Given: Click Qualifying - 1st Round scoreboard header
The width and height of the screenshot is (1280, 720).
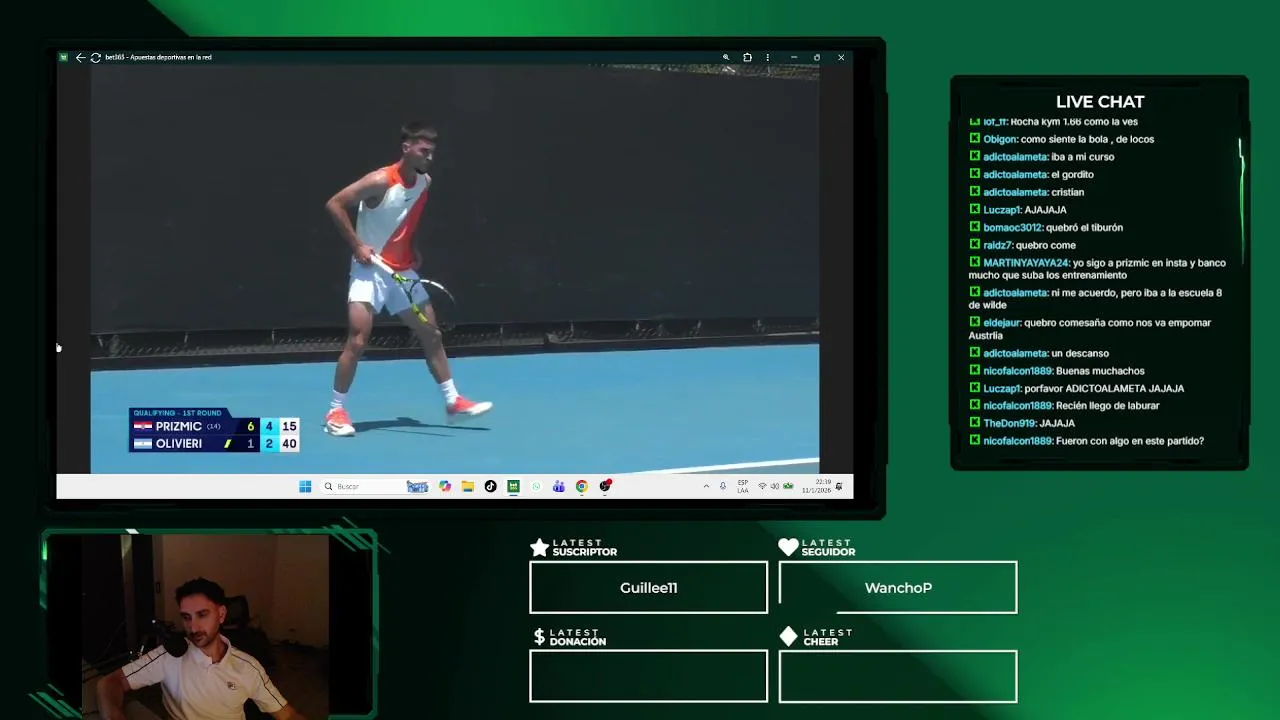Looking at the screenshot, I should pyautogui.click(x=177, y=413).
